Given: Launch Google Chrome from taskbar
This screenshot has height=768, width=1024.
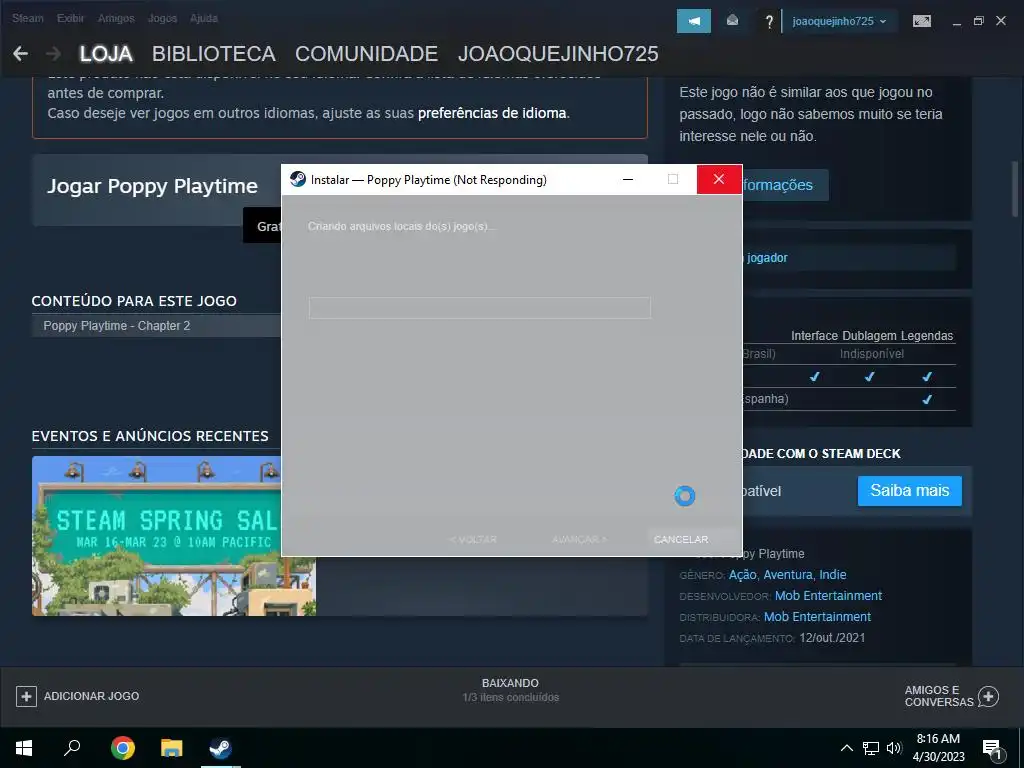Looking at the screenshot, I should click(123, 748).
